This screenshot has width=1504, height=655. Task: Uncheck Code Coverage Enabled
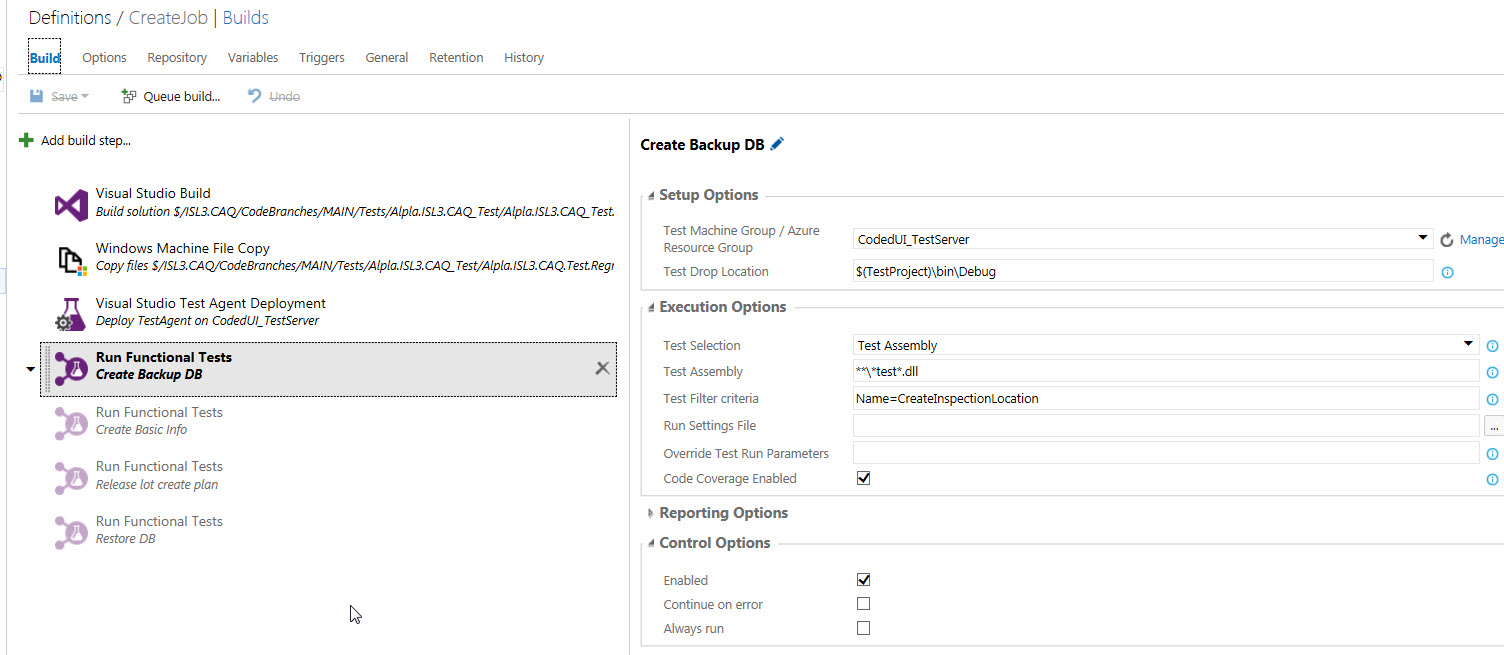863,478
